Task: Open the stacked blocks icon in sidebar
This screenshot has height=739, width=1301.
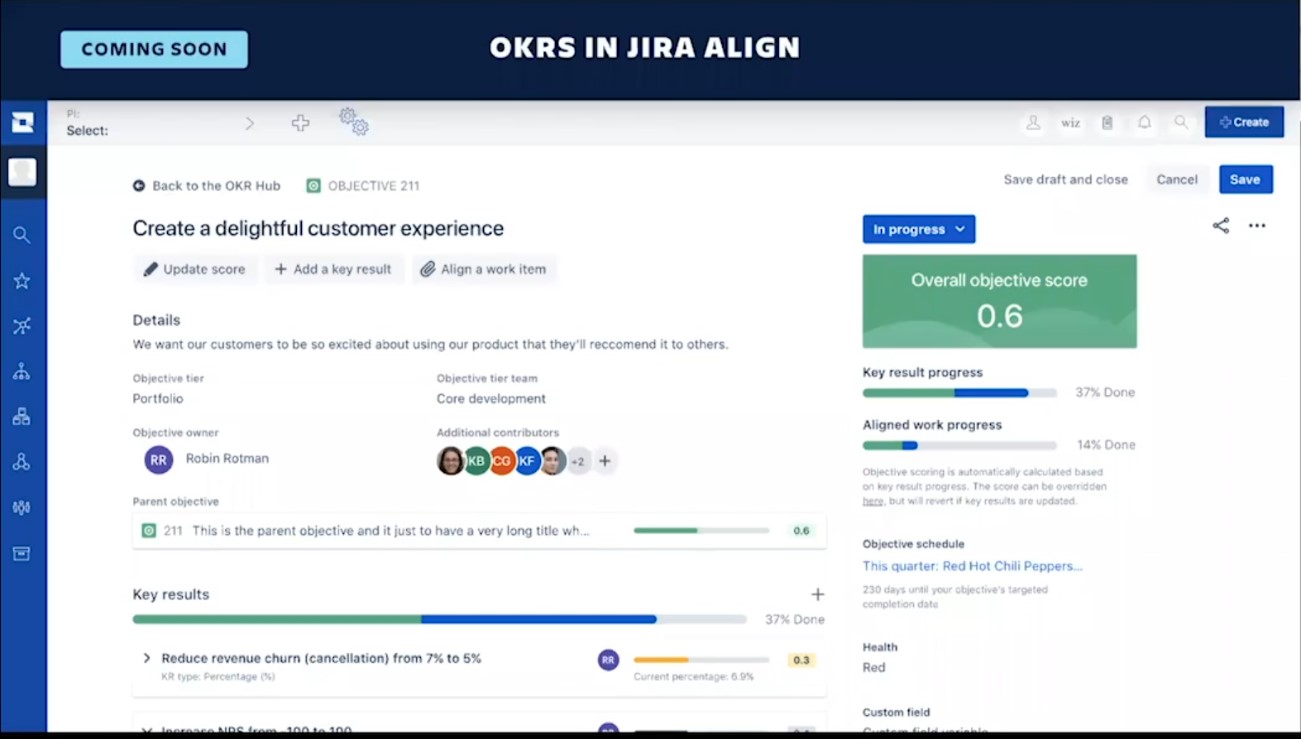Action: [21, 417]
